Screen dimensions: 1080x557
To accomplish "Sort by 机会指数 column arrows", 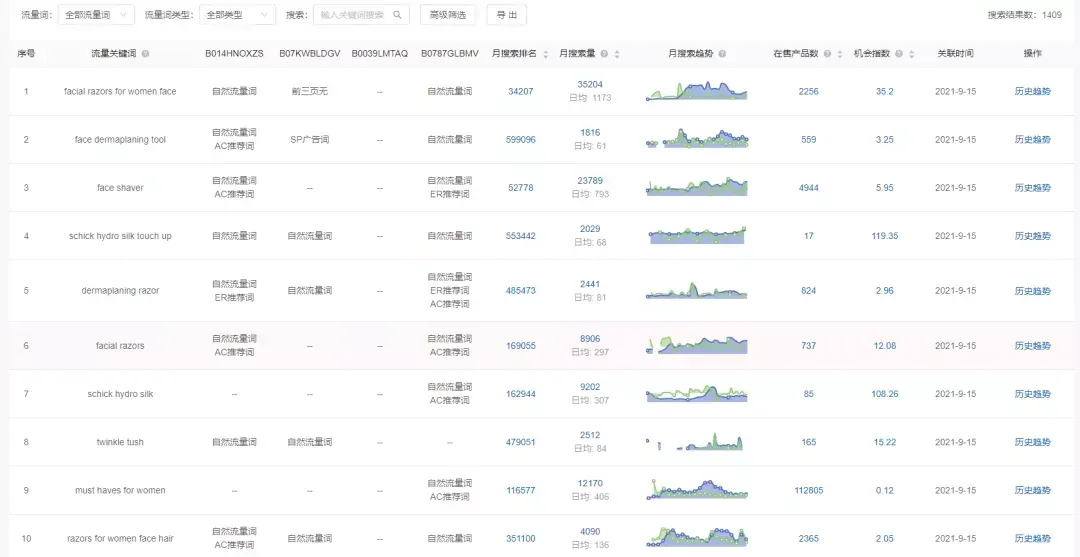I will tap(912, 54).
